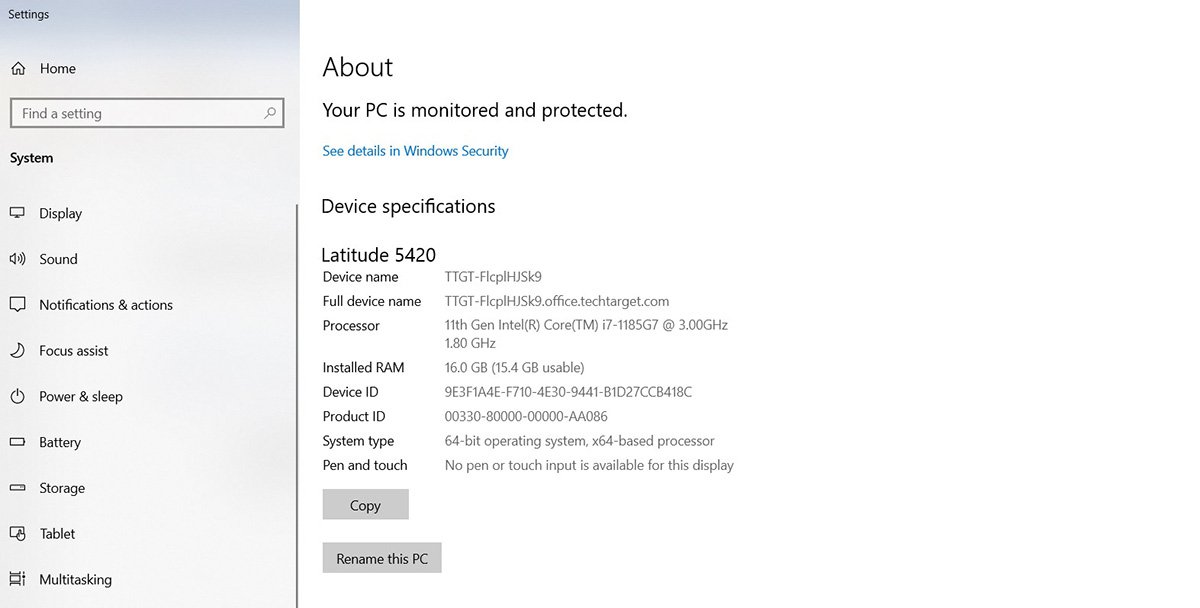
Task: Open the Display settings page
Action: pyautogui.click(x=60, y=213)
